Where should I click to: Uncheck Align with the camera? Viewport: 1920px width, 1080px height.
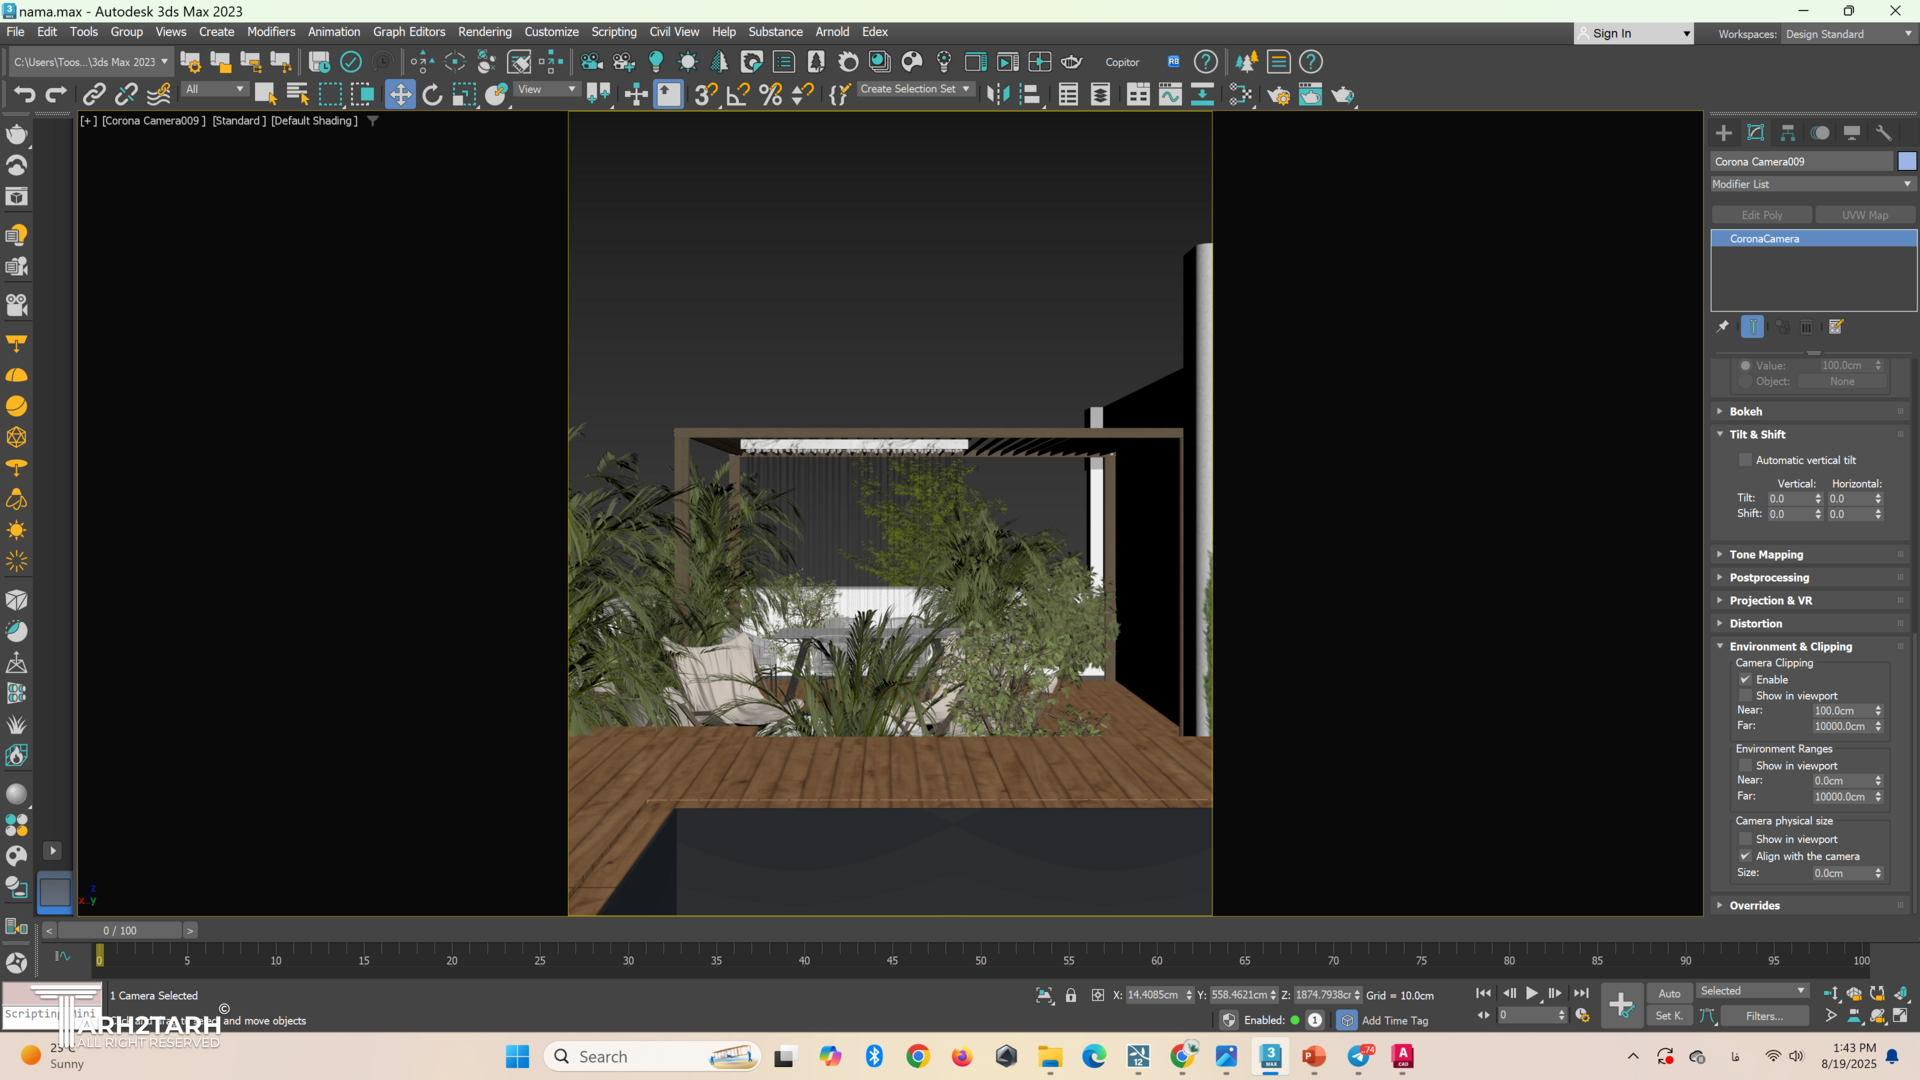click(1746, 856)
